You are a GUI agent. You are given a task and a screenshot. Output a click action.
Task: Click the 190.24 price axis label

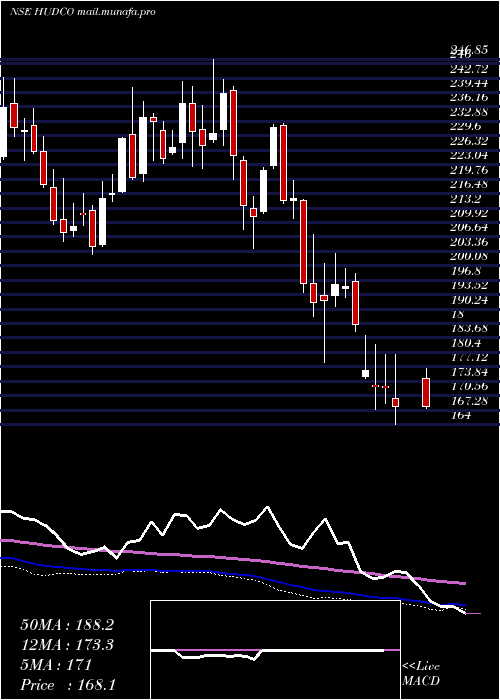[469, 300]
